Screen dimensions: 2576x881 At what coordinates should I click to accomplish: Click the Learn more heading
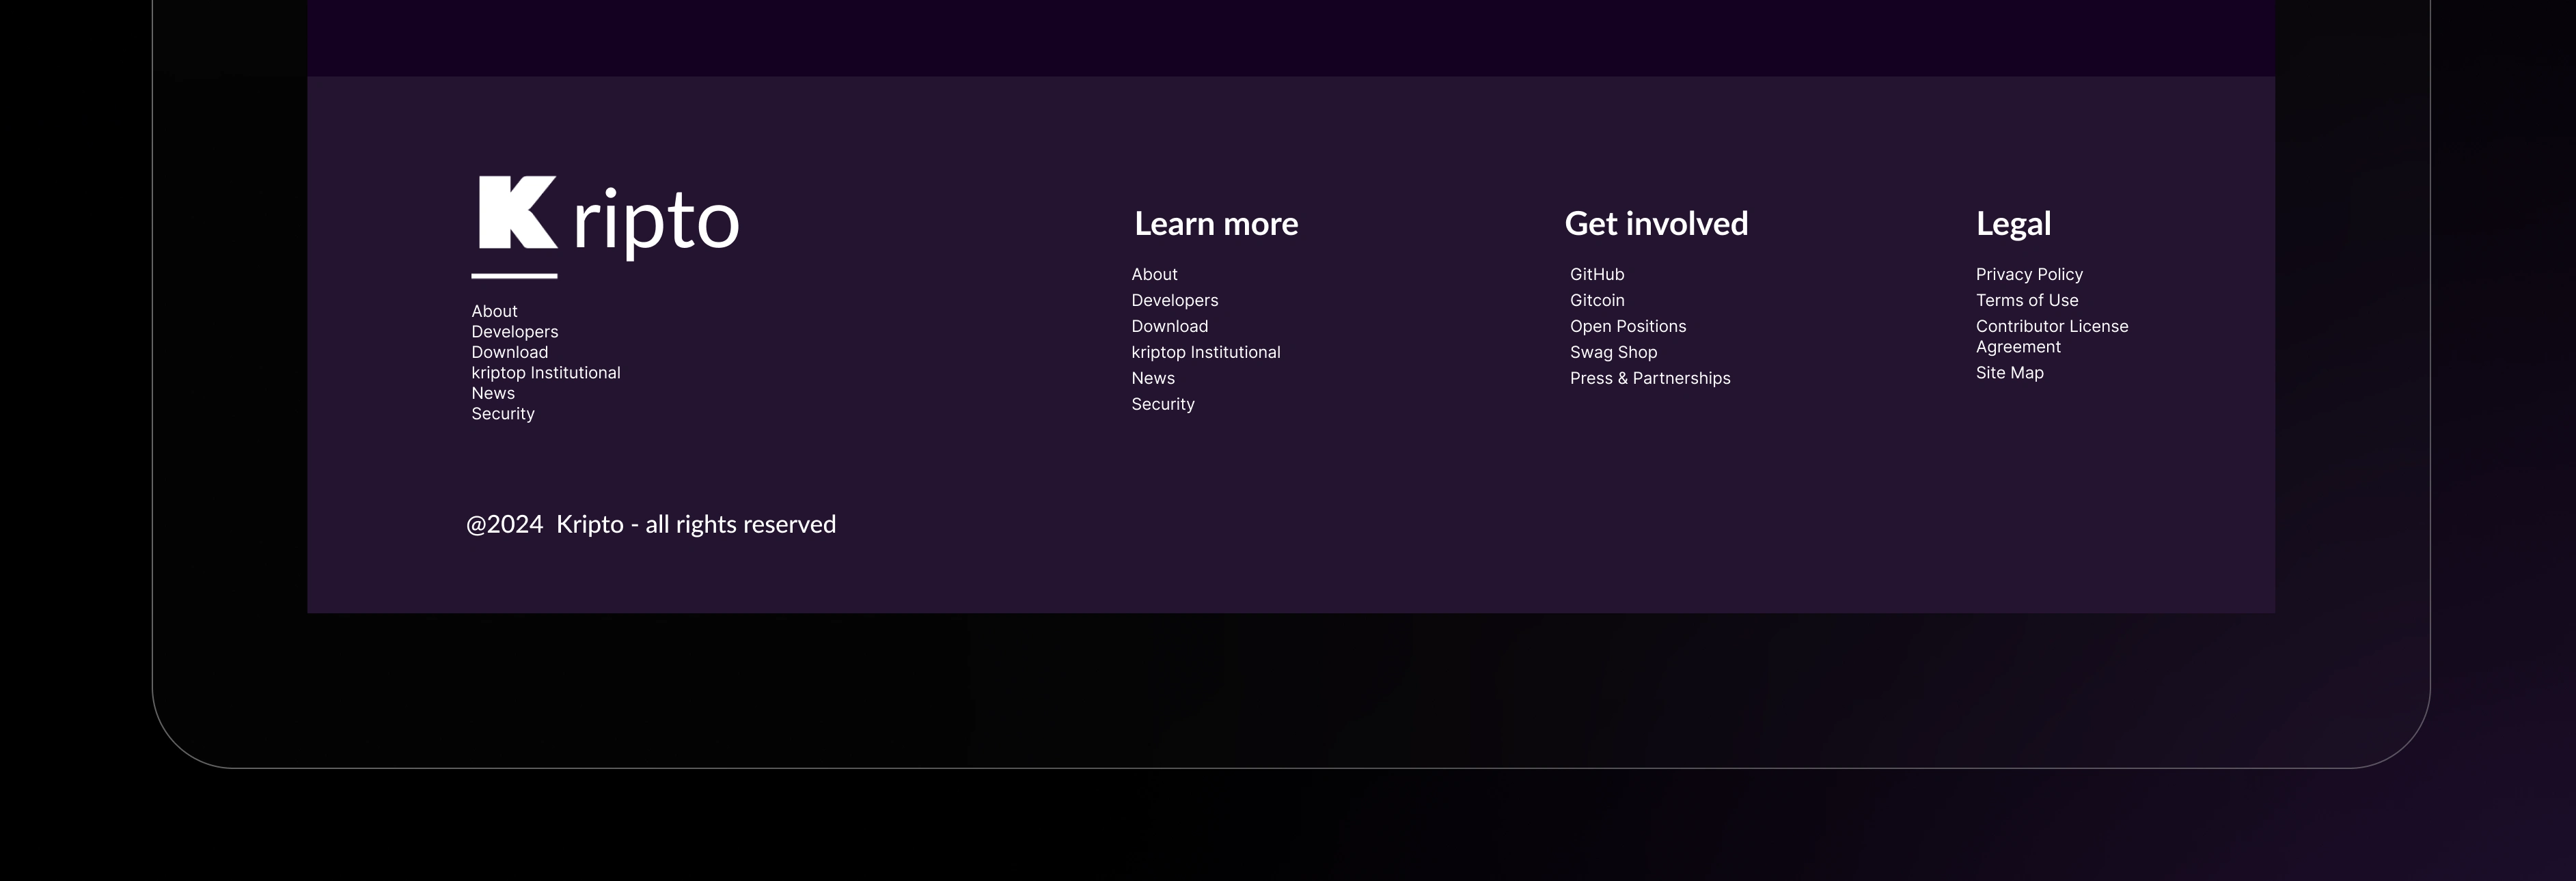click(x=1216, y=223)
